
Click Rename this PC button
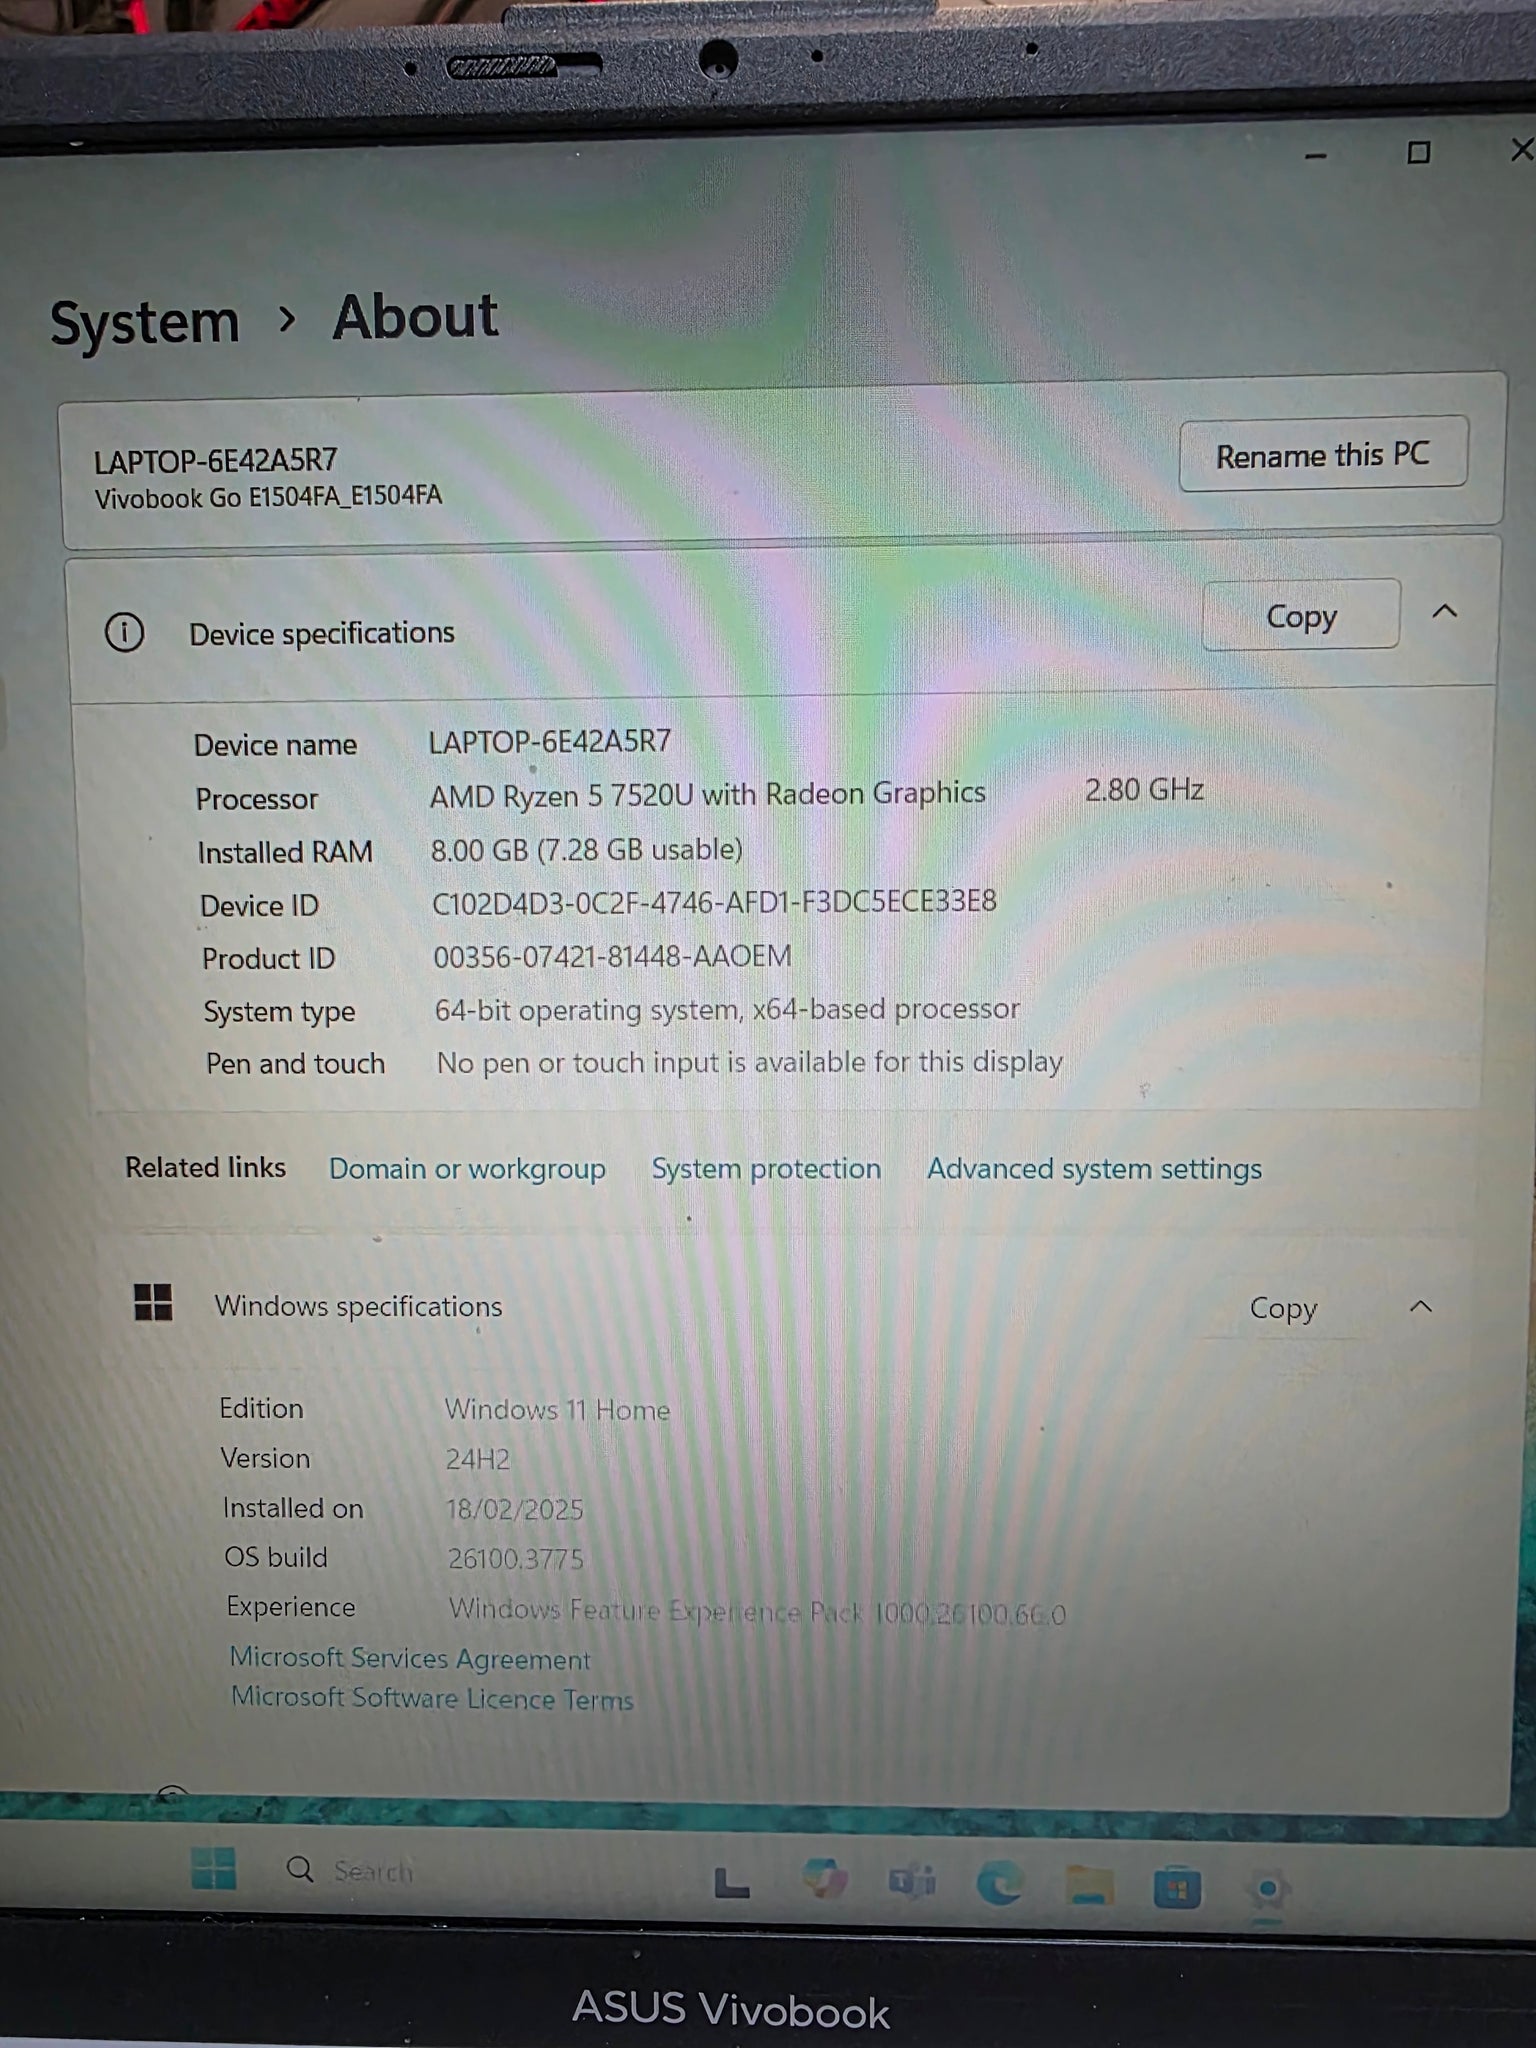point(1322,456)
